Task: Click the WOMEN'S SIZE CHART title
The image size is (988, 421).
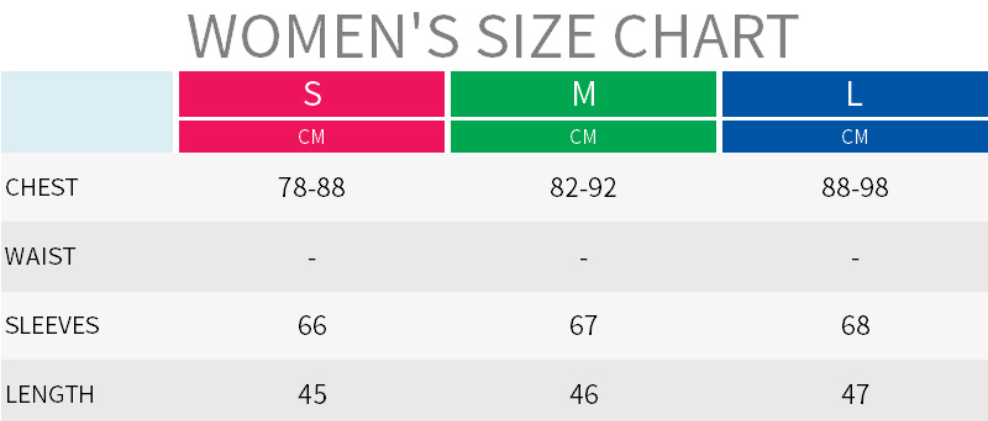Action: 493,36
